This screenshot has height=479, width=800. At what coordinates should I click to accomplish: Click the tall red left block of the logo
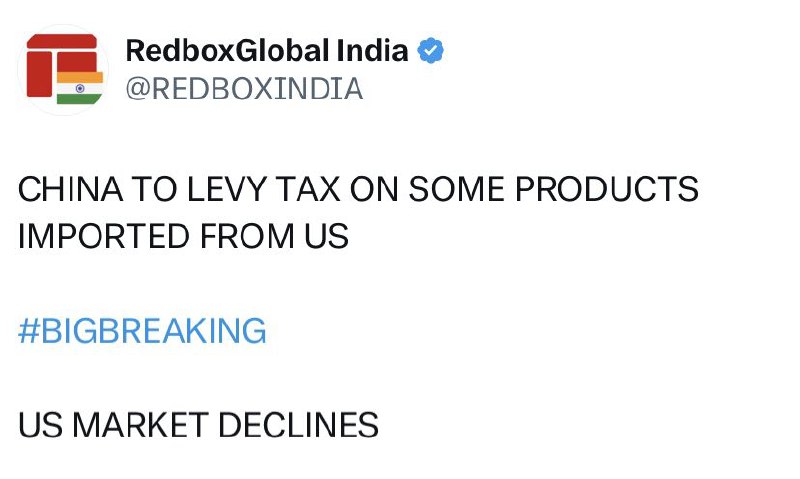(x=39, y=74)
